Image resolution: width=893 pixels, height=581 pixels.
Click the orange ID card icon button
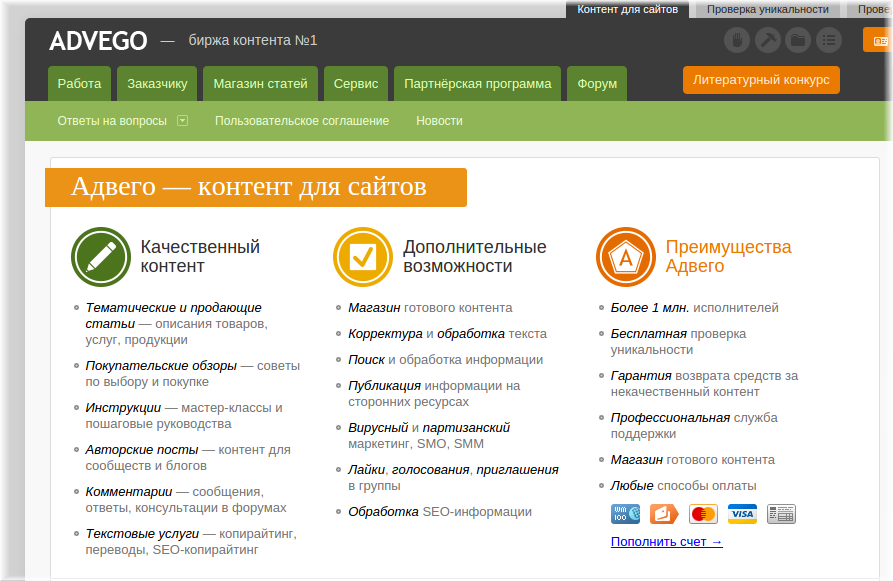click(878, 40)
